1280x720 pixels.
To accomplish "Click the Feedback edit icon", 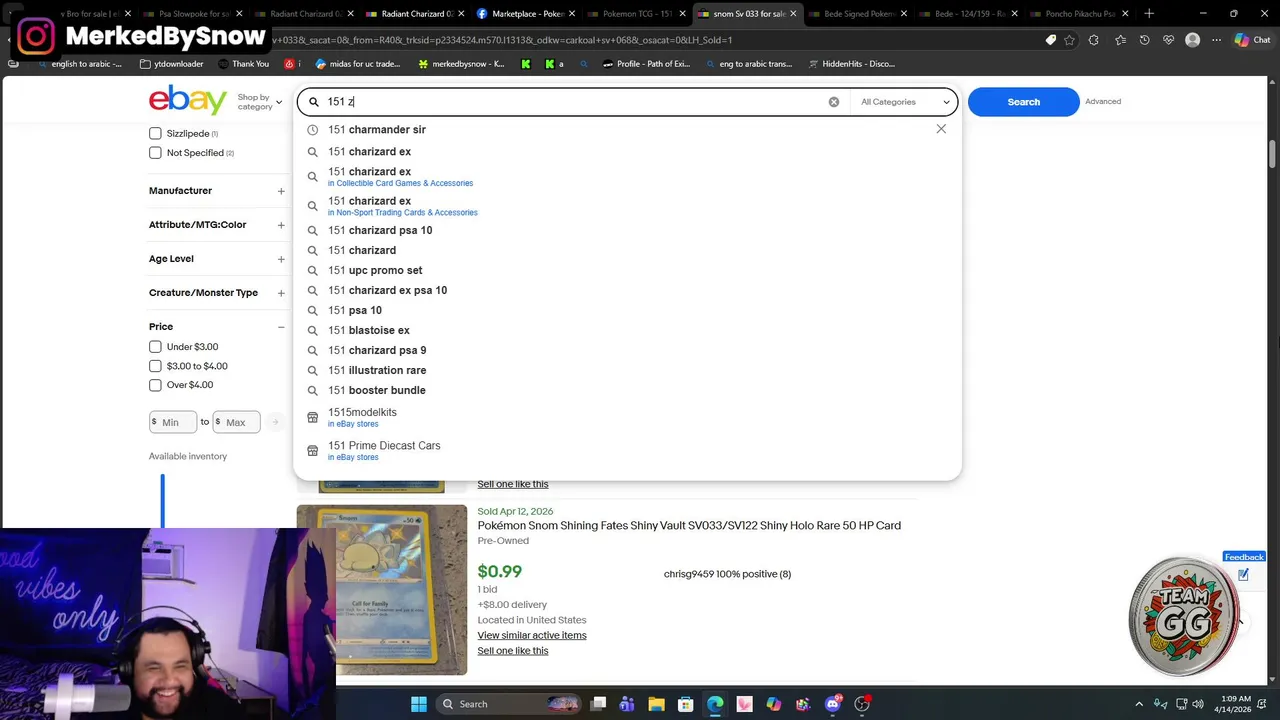I will (x=1243, y=574).
